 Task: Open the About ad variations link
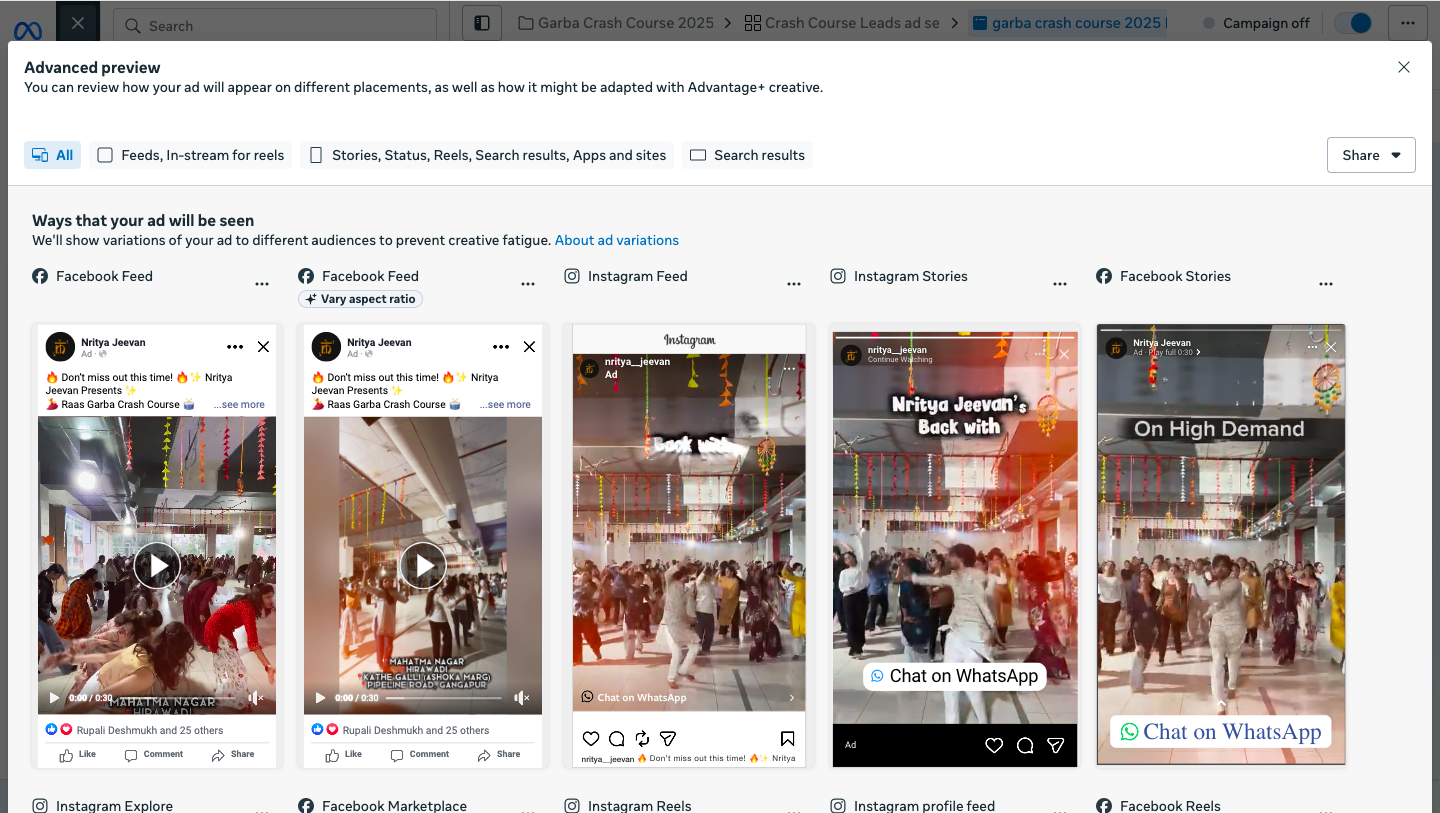coord(617,240)
